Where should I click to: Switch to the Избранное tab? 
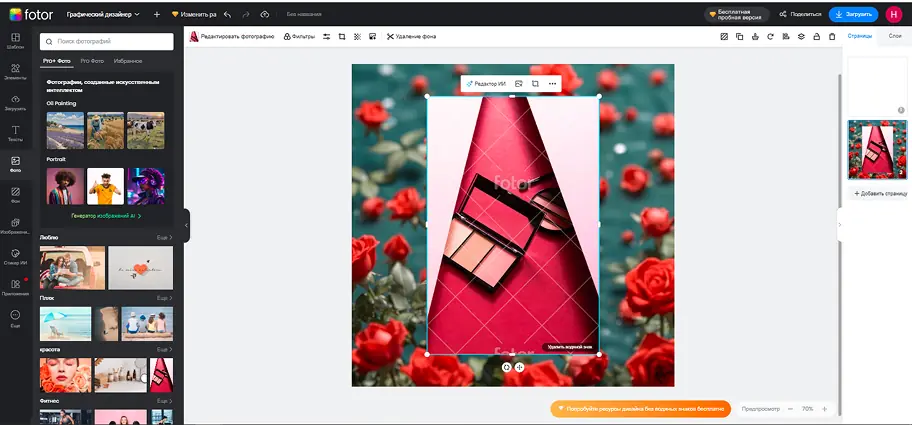(128, 61)
